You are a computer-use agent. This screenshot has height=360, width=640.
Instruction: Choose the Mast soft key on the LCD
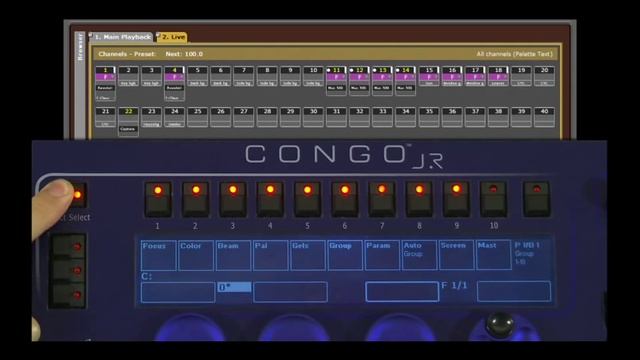[x=493, y=255]
